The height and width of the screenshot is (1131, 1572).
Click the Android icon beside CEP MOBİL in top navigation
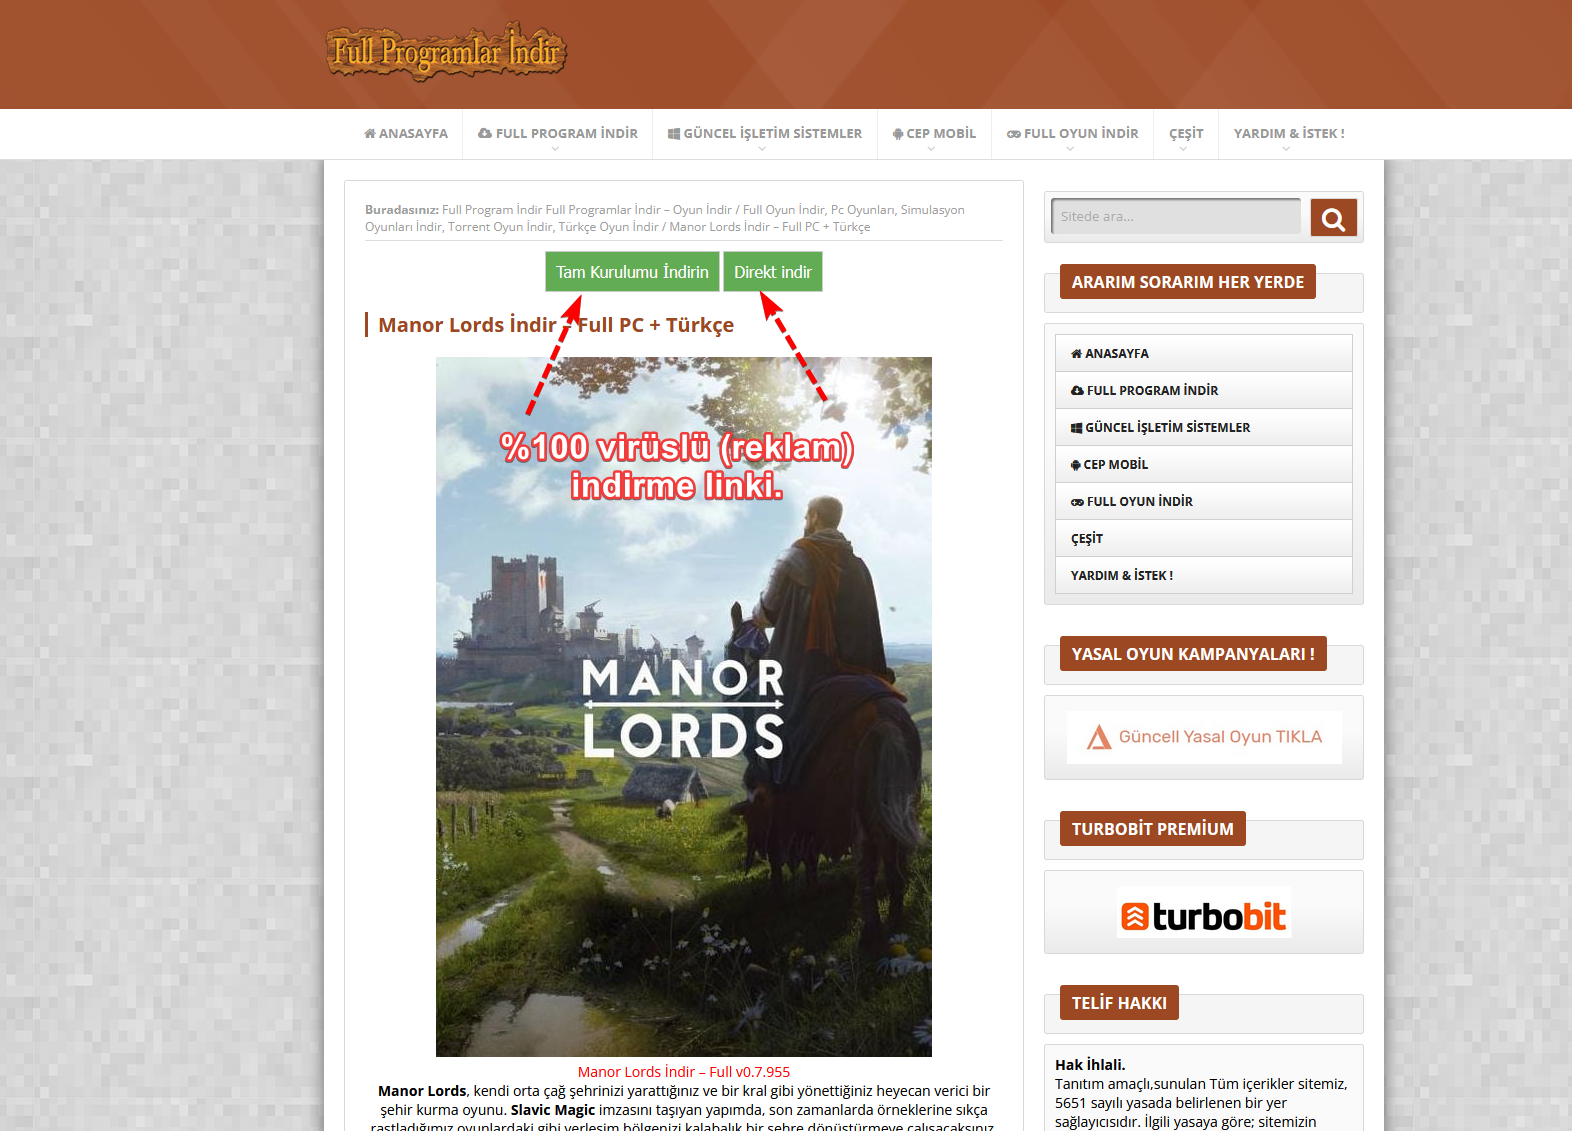point(898,134)
